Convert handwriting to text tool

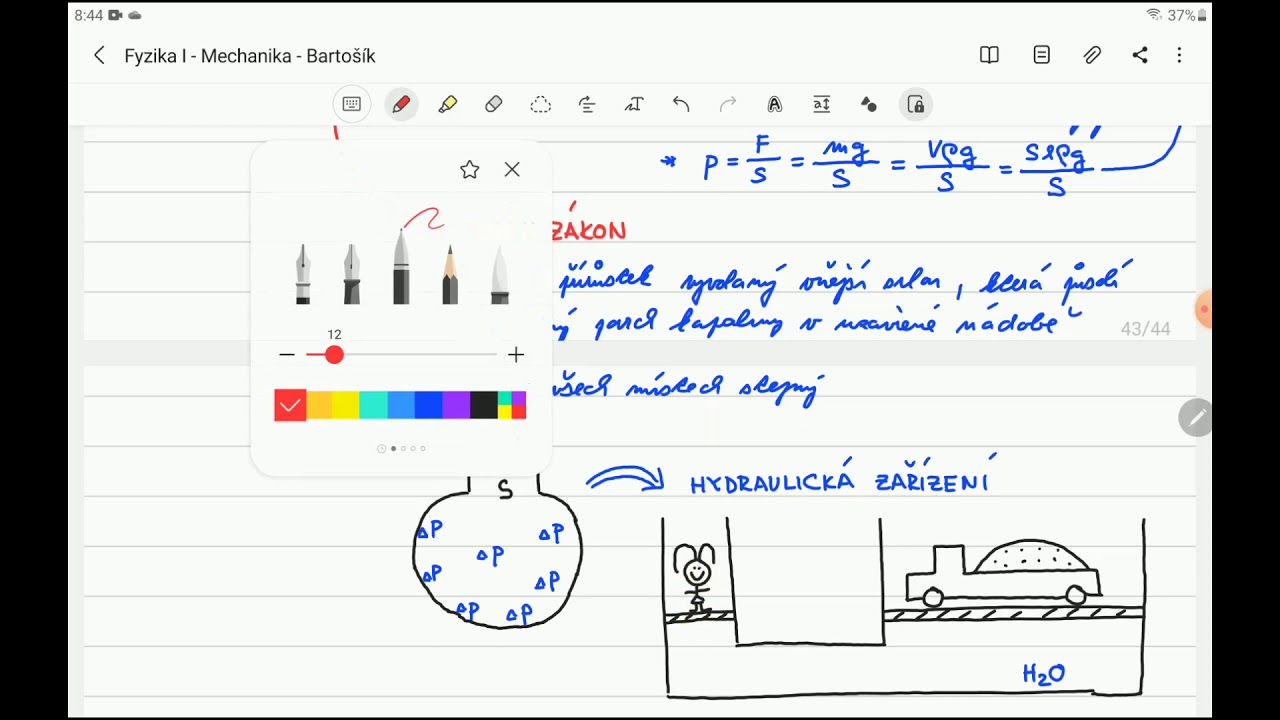coord(634,104)
